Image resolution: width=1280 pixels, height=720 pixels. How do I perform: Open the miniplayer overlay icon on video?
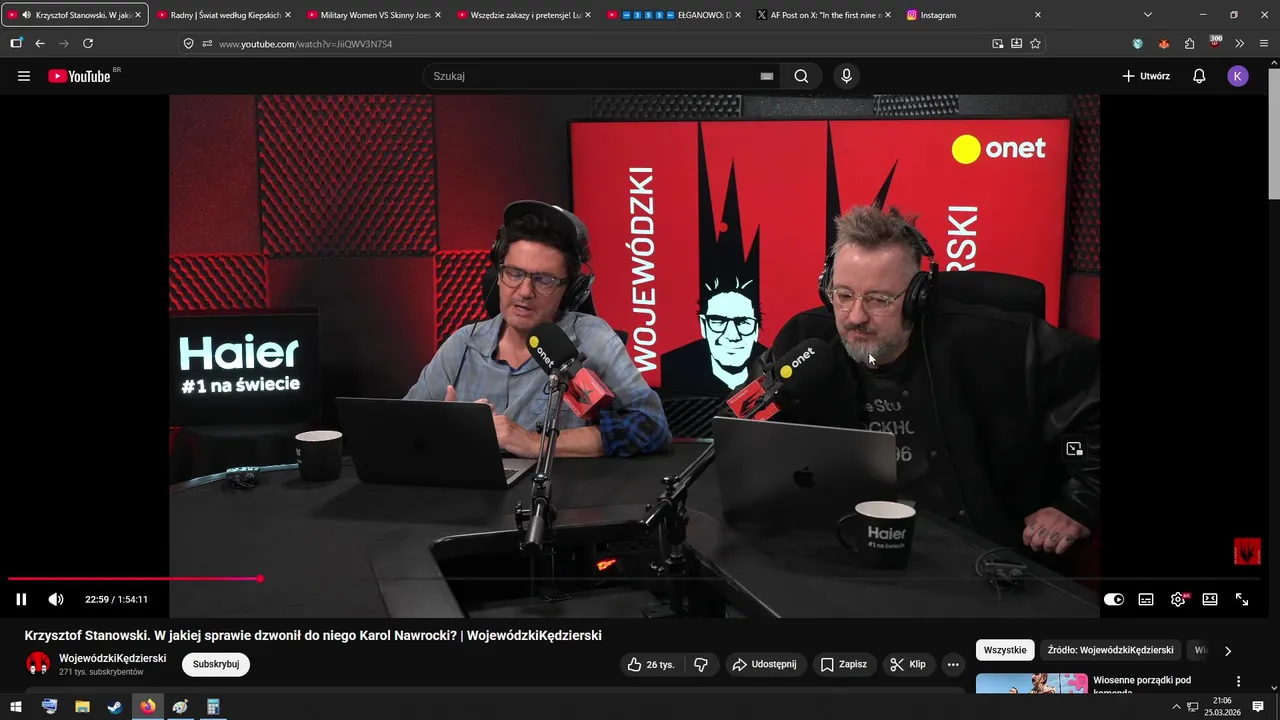(1074, 449)
